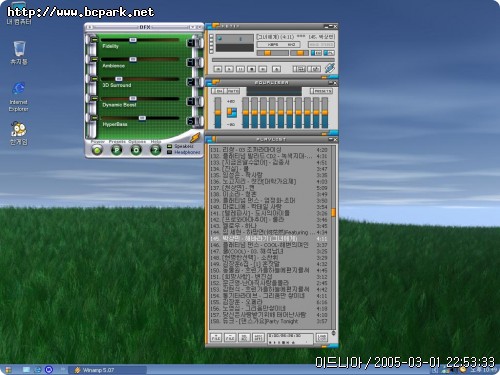Select playlist track 158 Party Tonight
This screenshot has width=500, height=375.
pyautogui.click(x=269, y=321)
